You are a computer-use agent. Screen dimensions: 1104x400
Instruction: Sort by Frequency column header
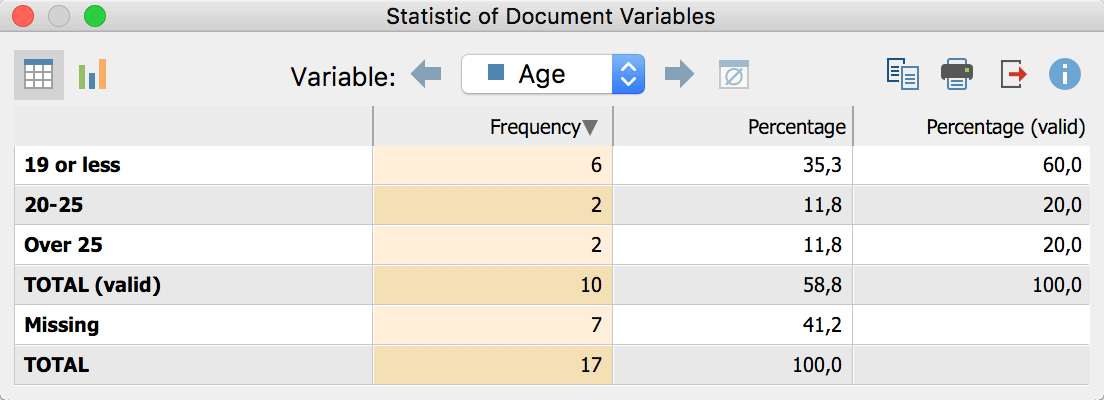coord(534,127)
